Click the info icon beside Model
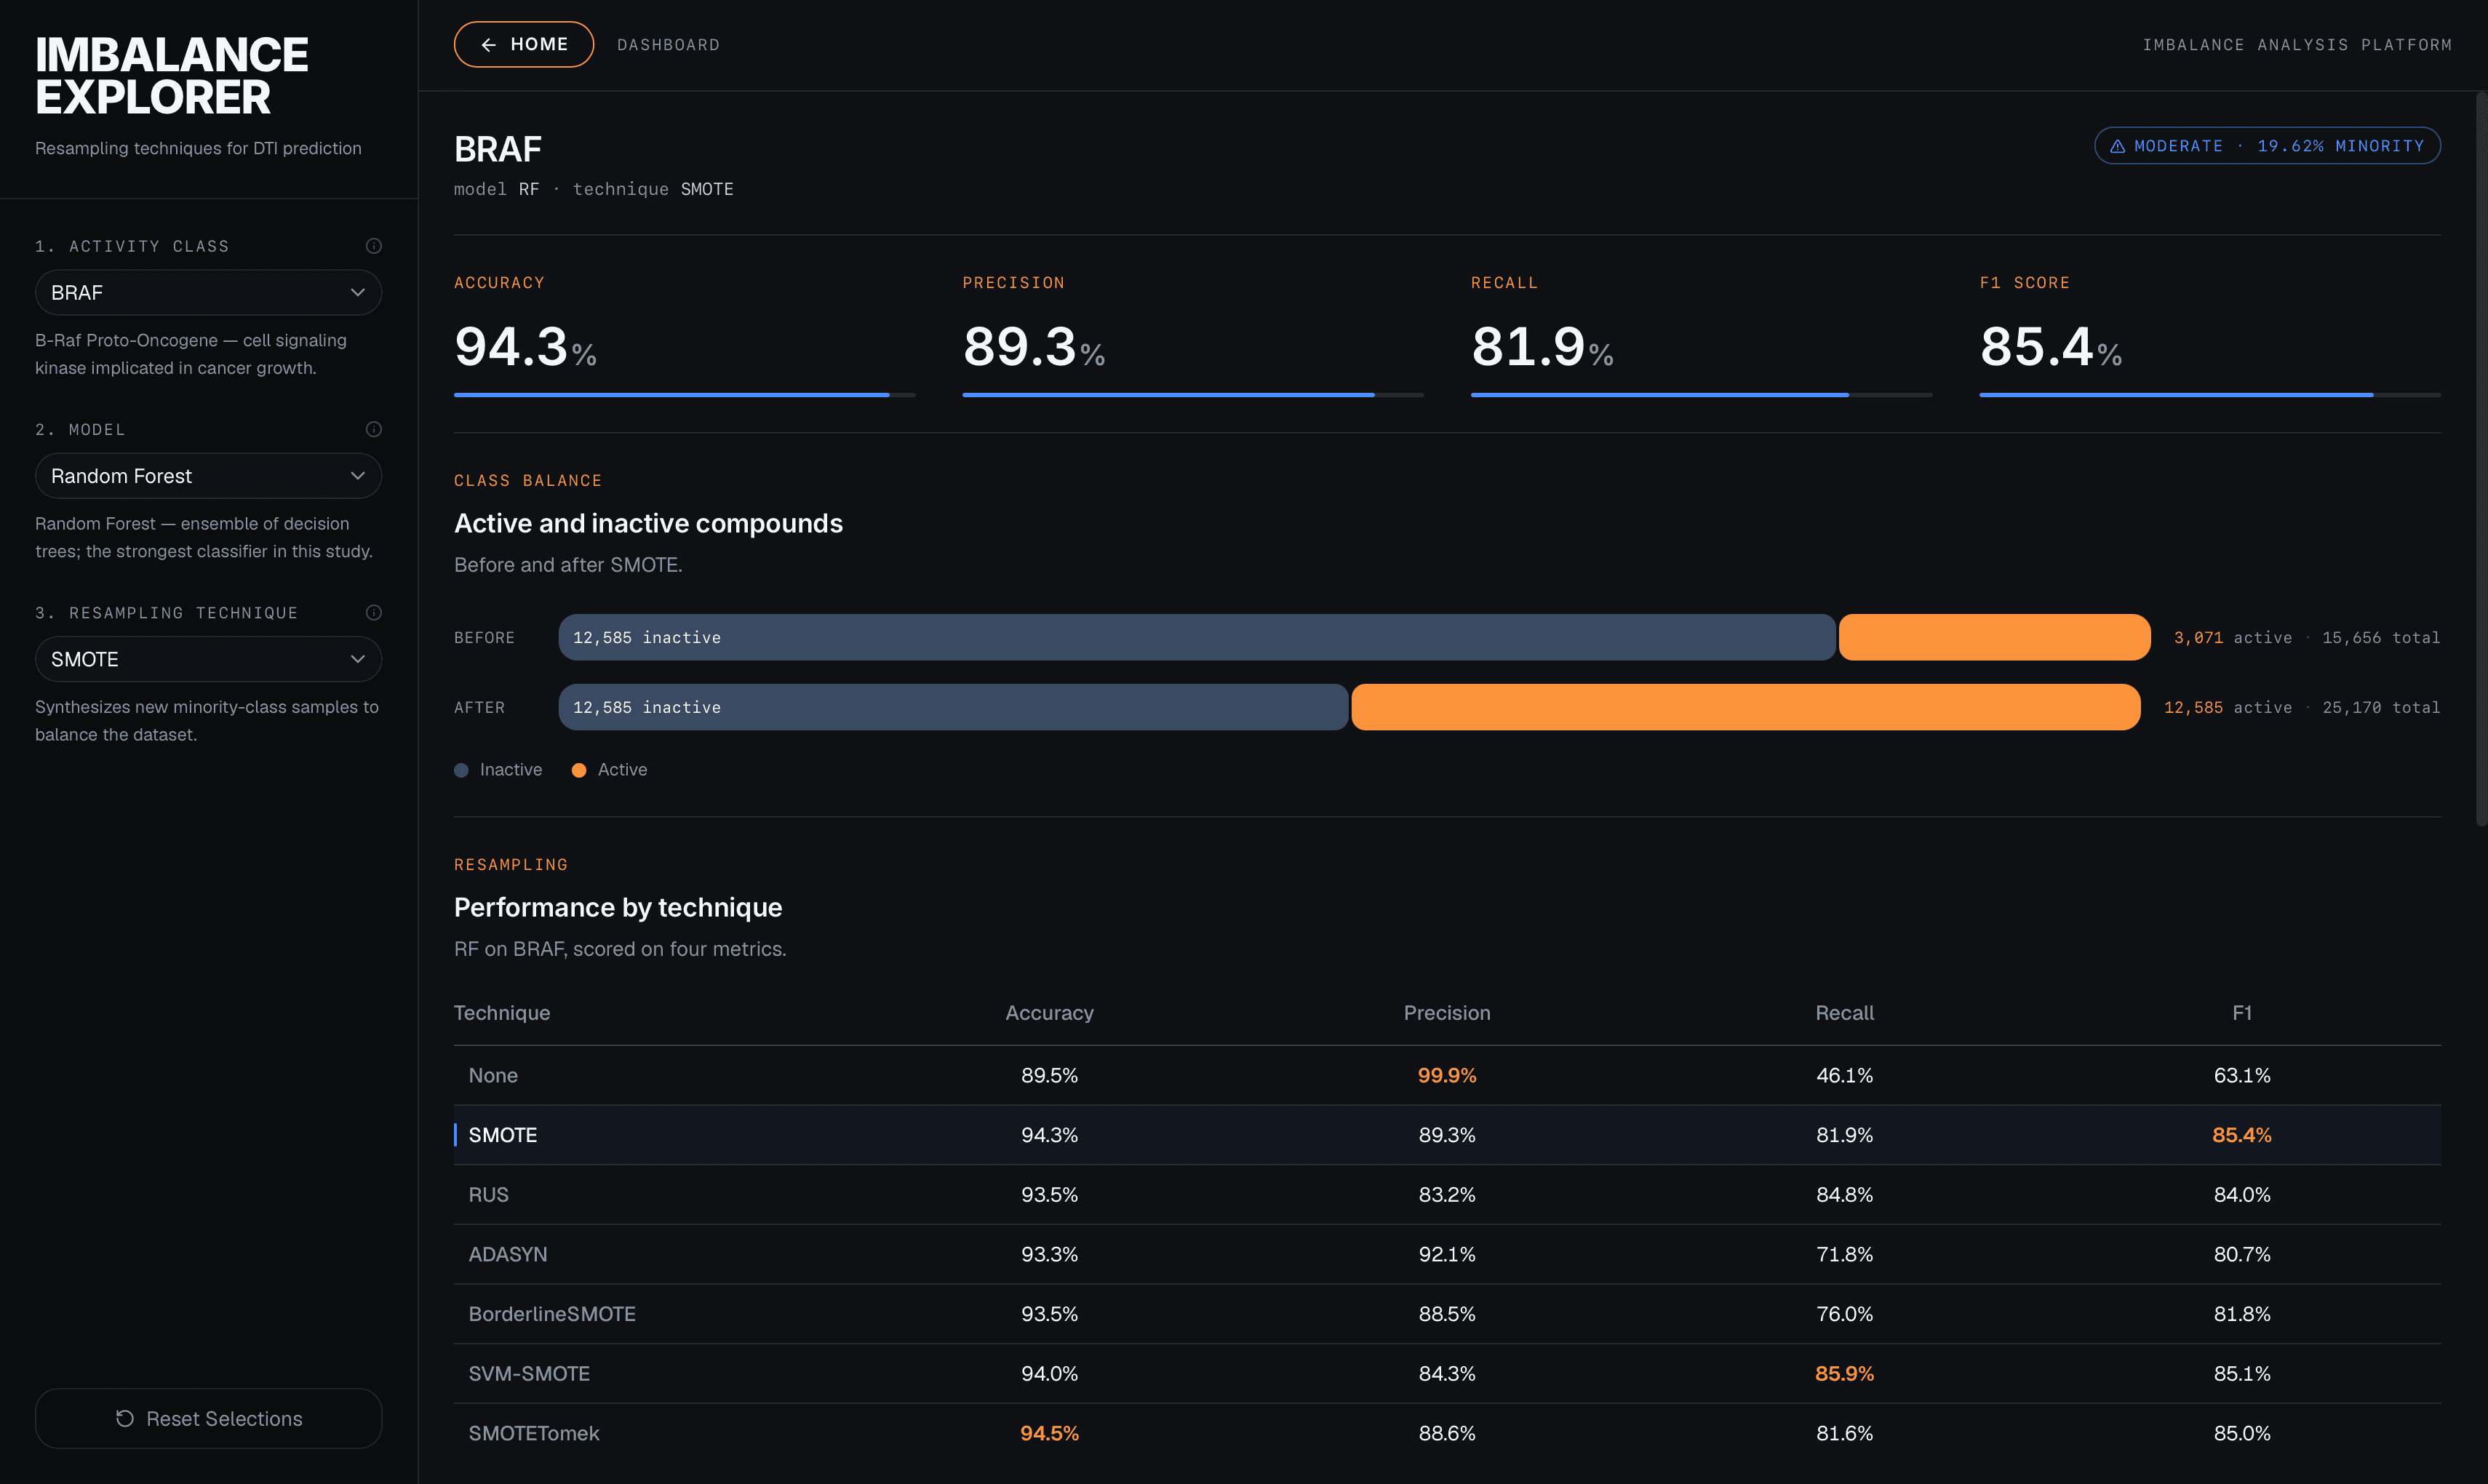This screenshot has height=1484, width=2488. click(x=374, y=429)
